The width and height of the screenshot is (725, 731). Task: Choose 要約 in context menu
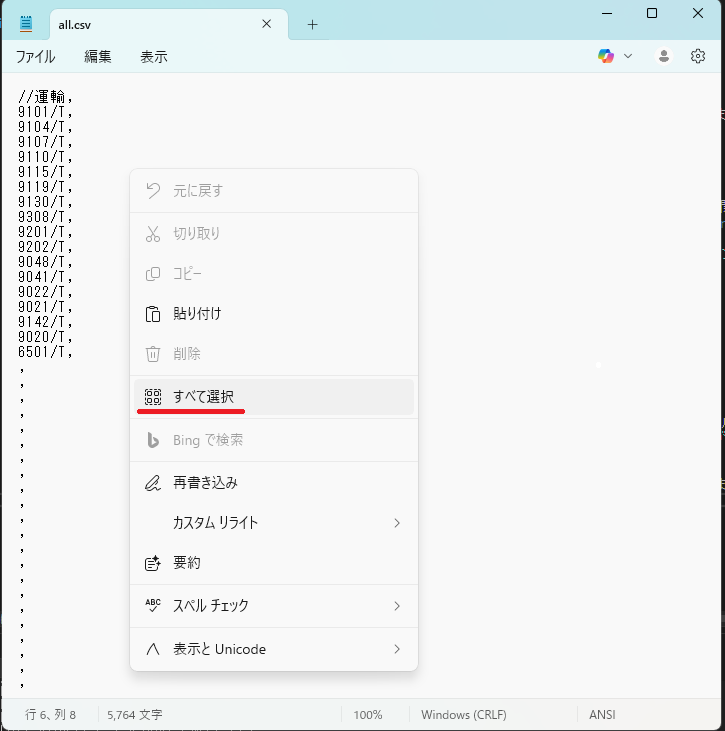click(x=274, y=563)
